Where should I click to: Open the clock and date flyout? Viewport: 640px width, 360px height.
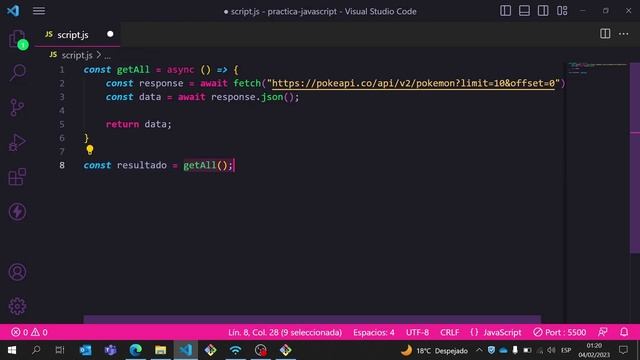tap(594, 350)
